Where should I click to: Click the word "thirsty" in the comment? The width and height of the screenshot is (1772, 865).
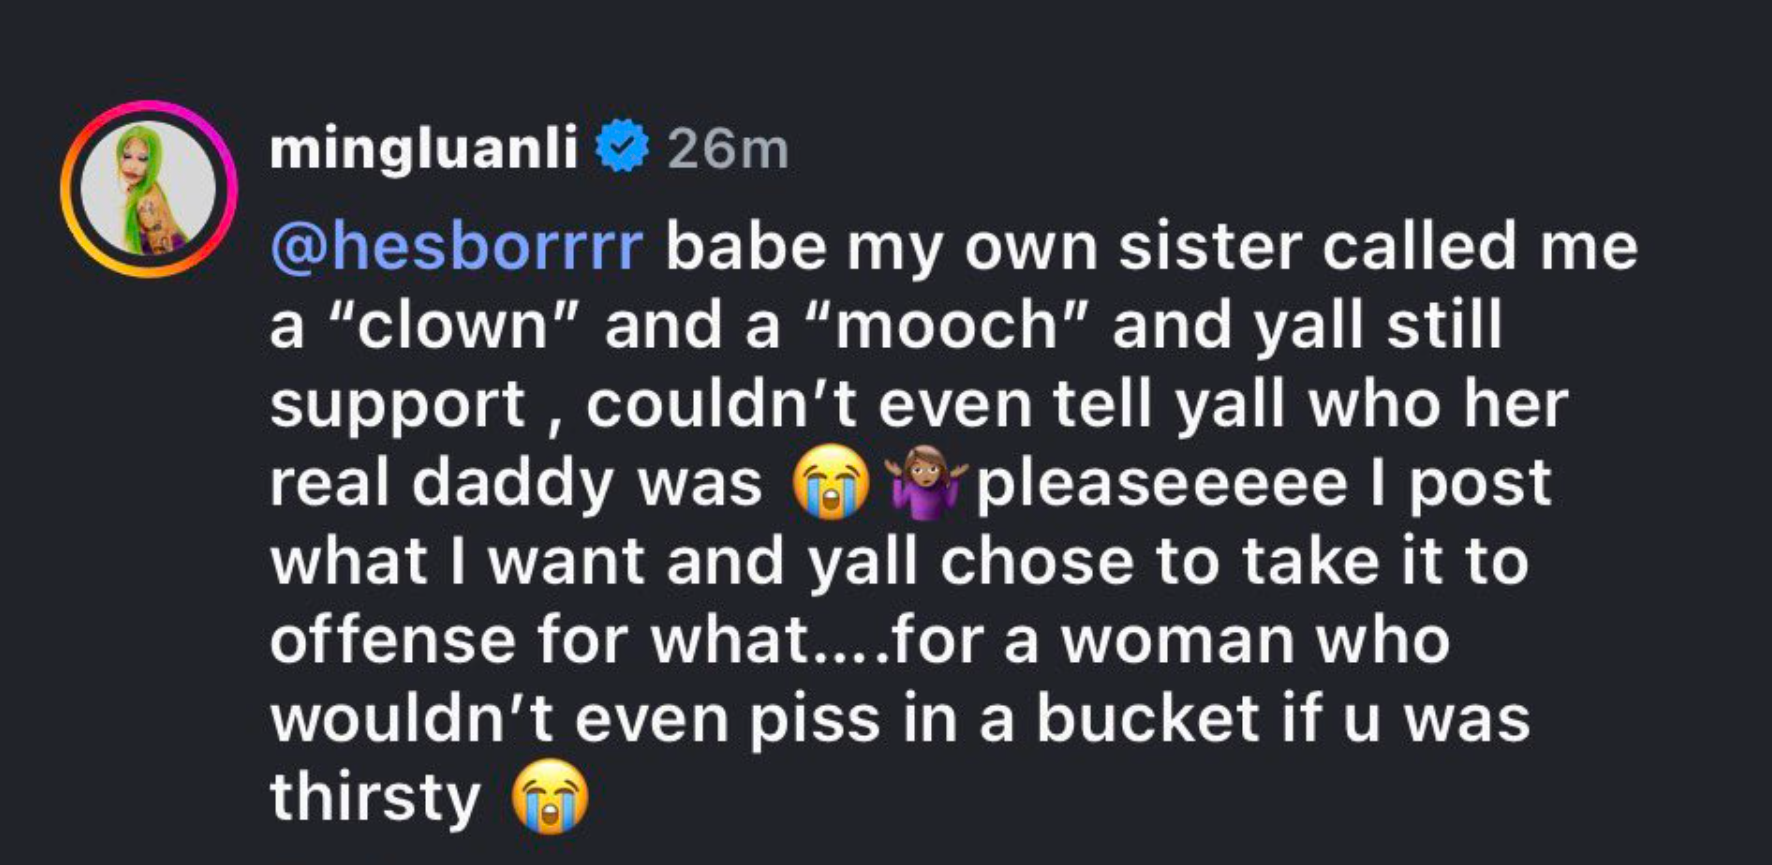coord(375,798)
